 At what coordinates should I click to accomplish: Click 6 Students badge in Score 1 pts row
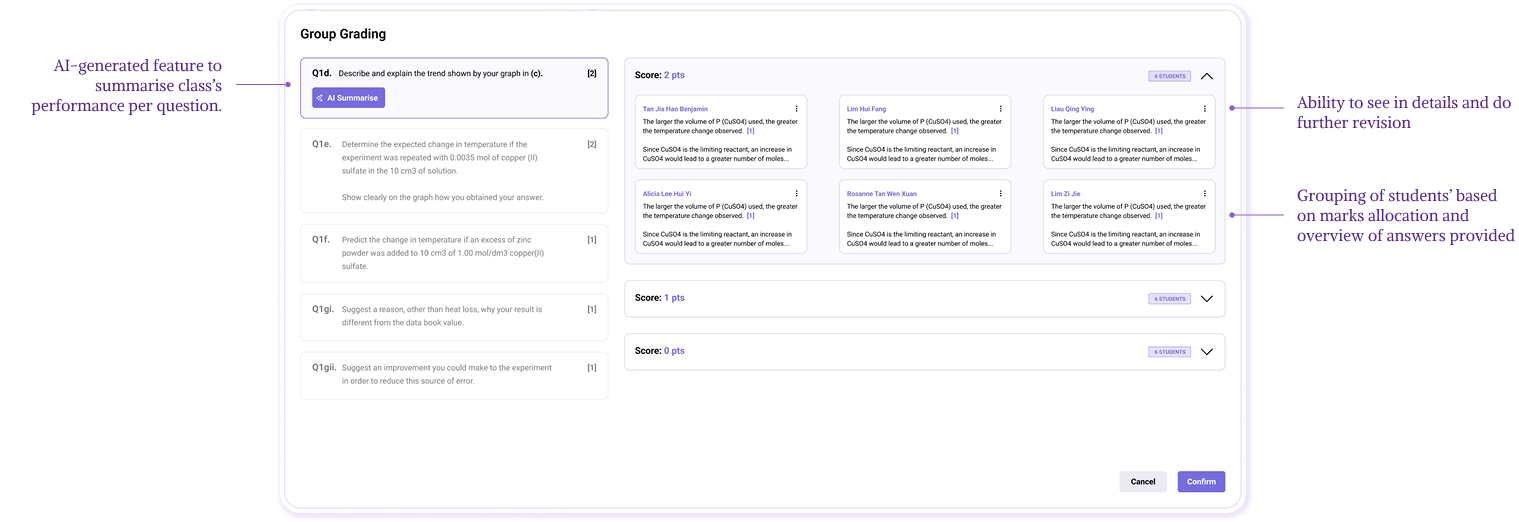[1169, 299]
